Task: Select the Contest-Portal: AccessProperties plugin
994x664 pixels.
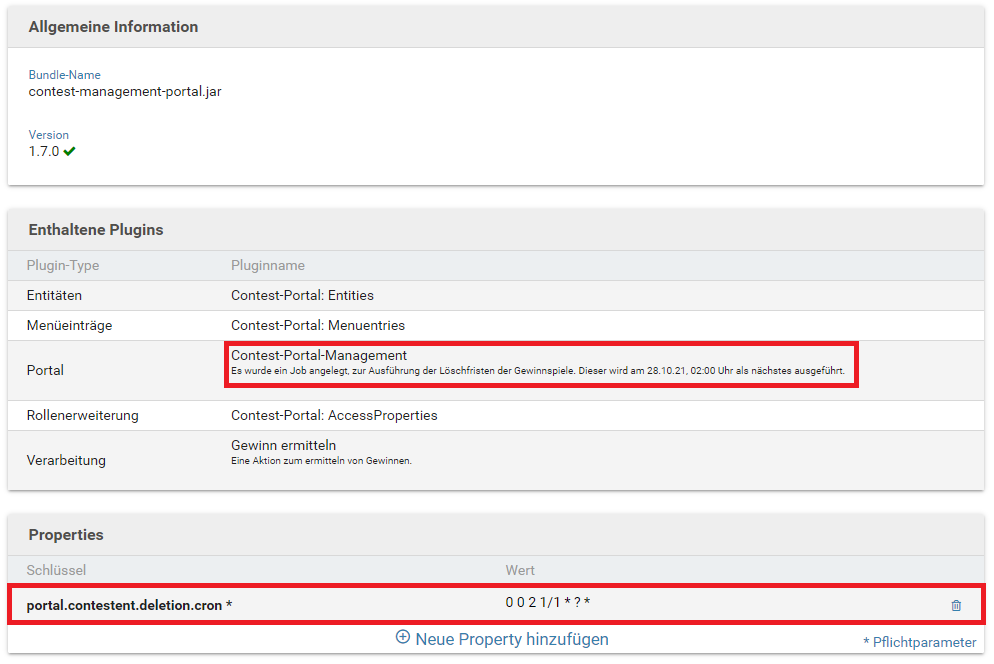Action: (x=334, y=415)
